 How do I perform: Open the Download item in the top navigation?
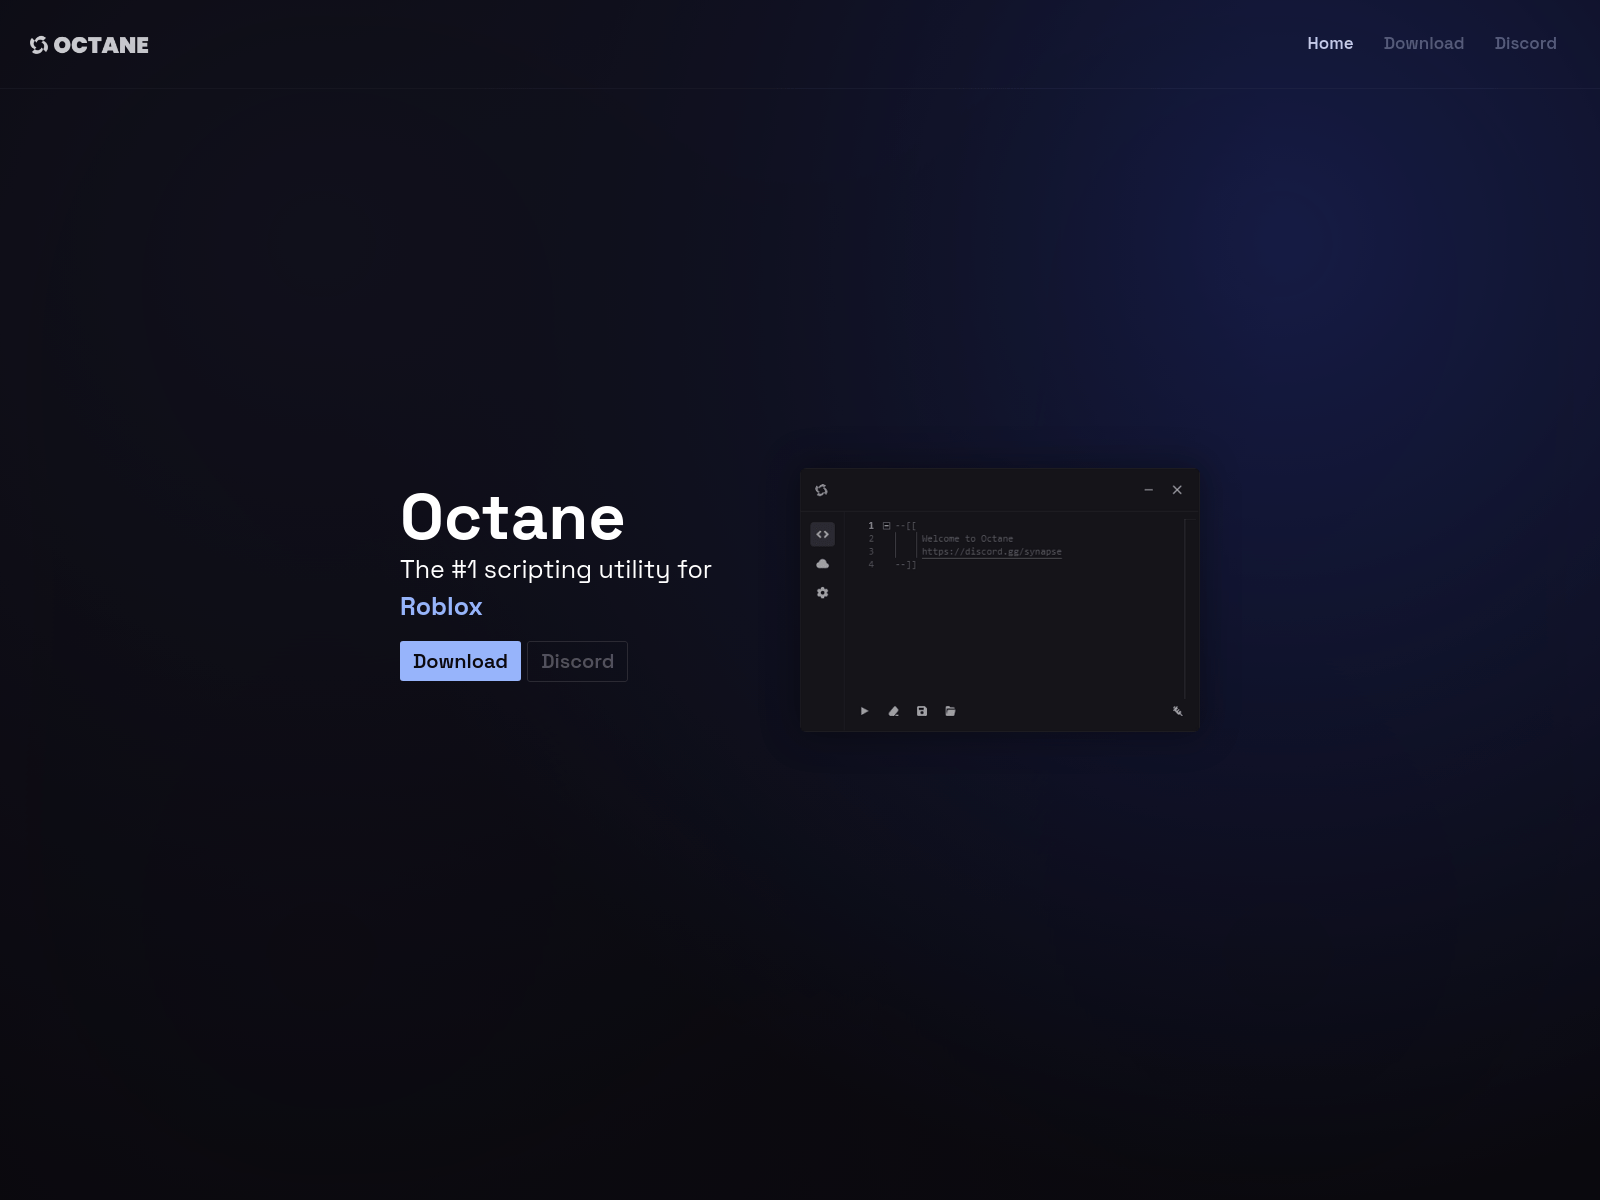point(1424,43)
